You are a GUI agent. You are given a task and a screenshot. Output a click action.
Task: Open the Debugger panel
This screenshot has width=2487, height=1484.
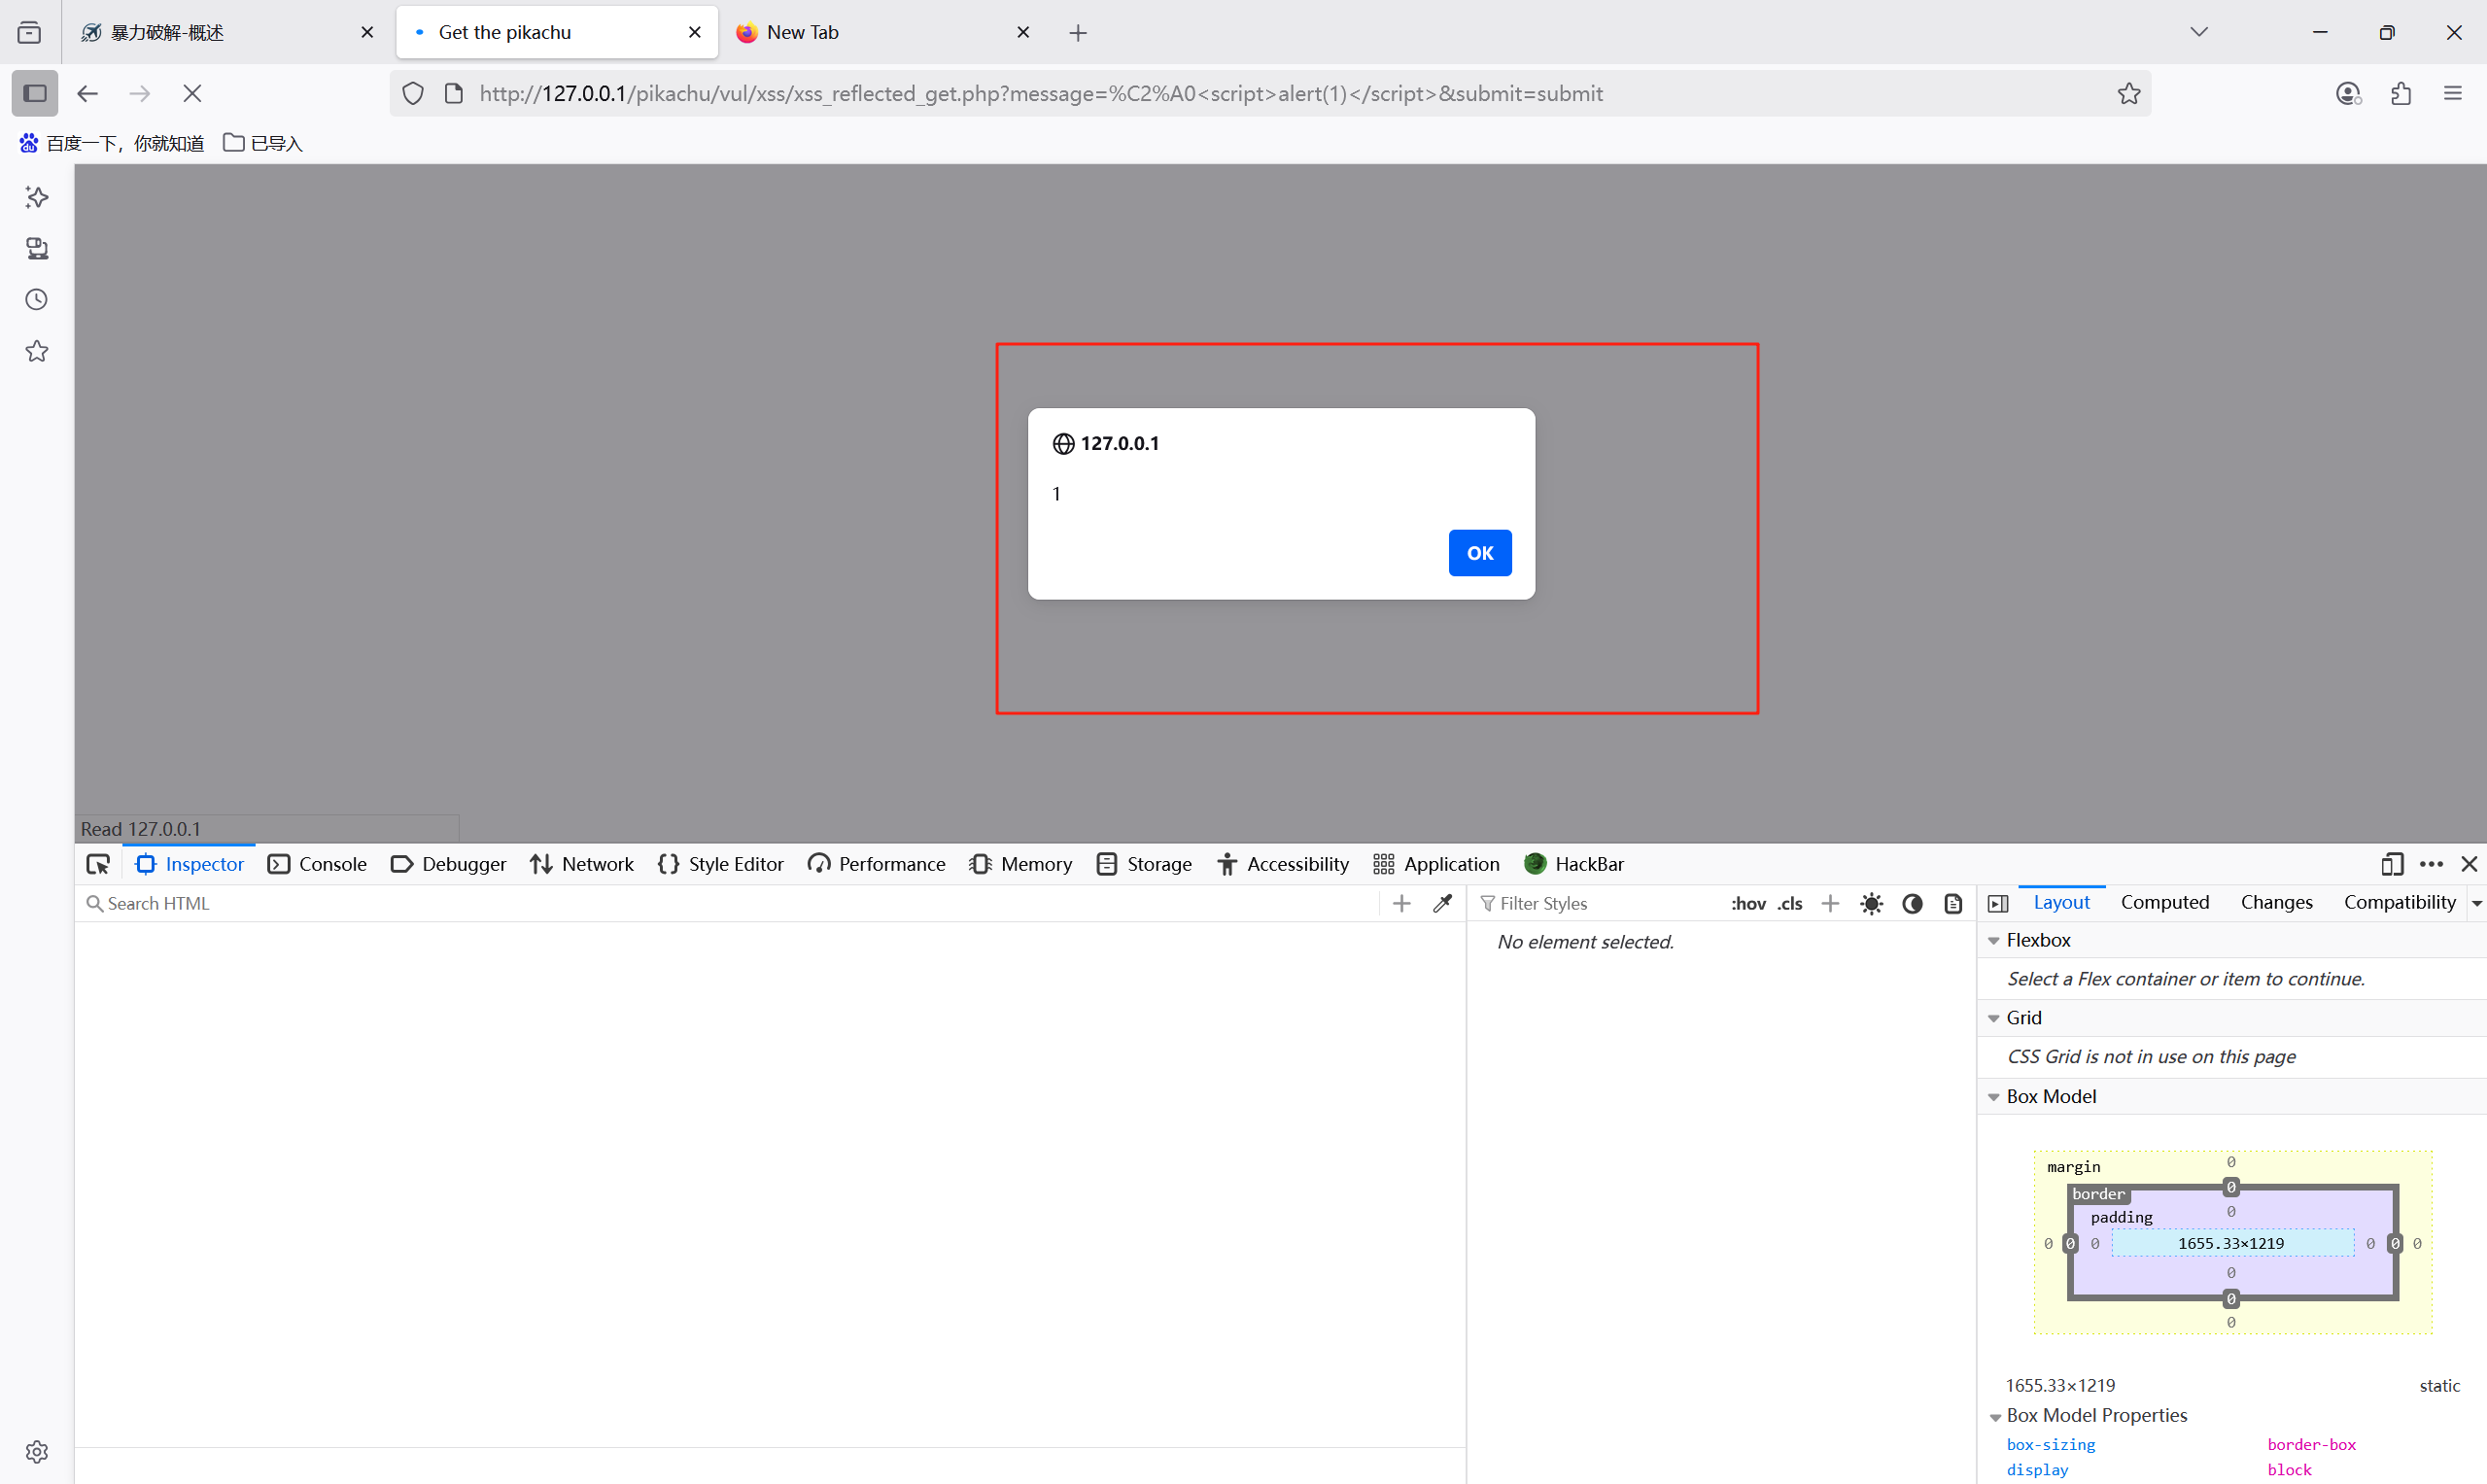(x=449, y=864)
